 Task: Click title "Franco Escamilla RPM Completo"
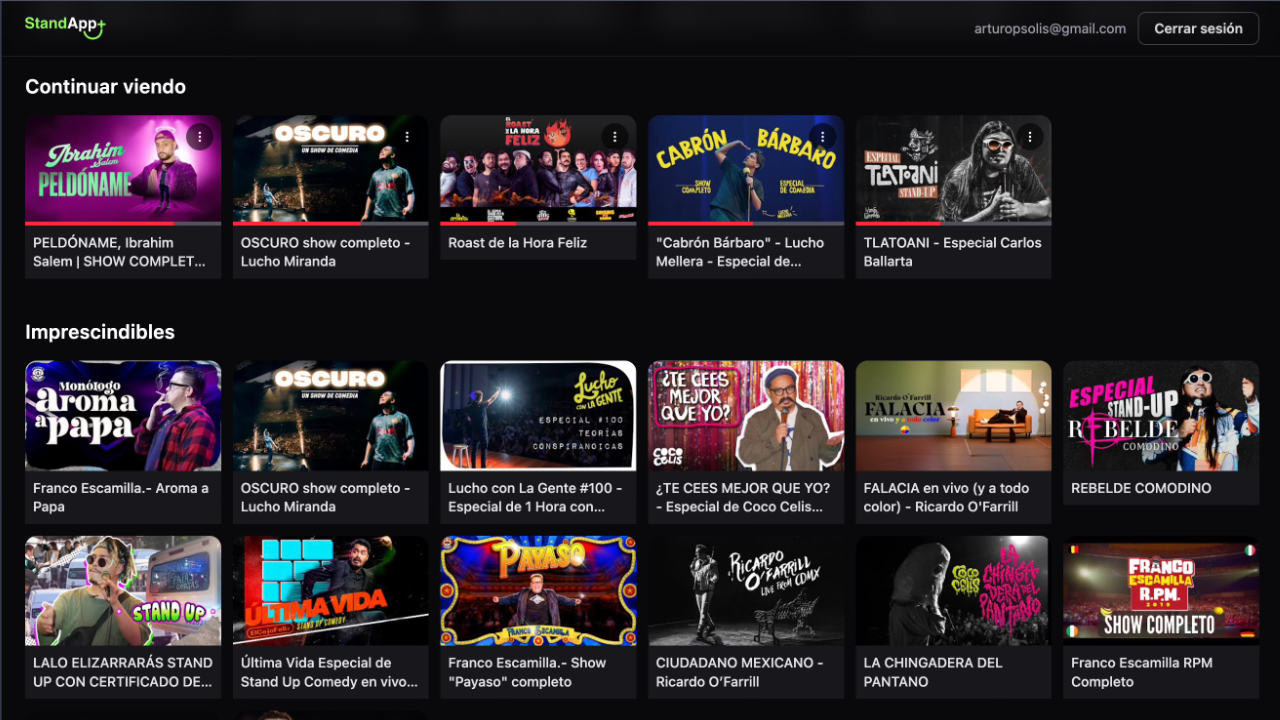(1142, 672)
